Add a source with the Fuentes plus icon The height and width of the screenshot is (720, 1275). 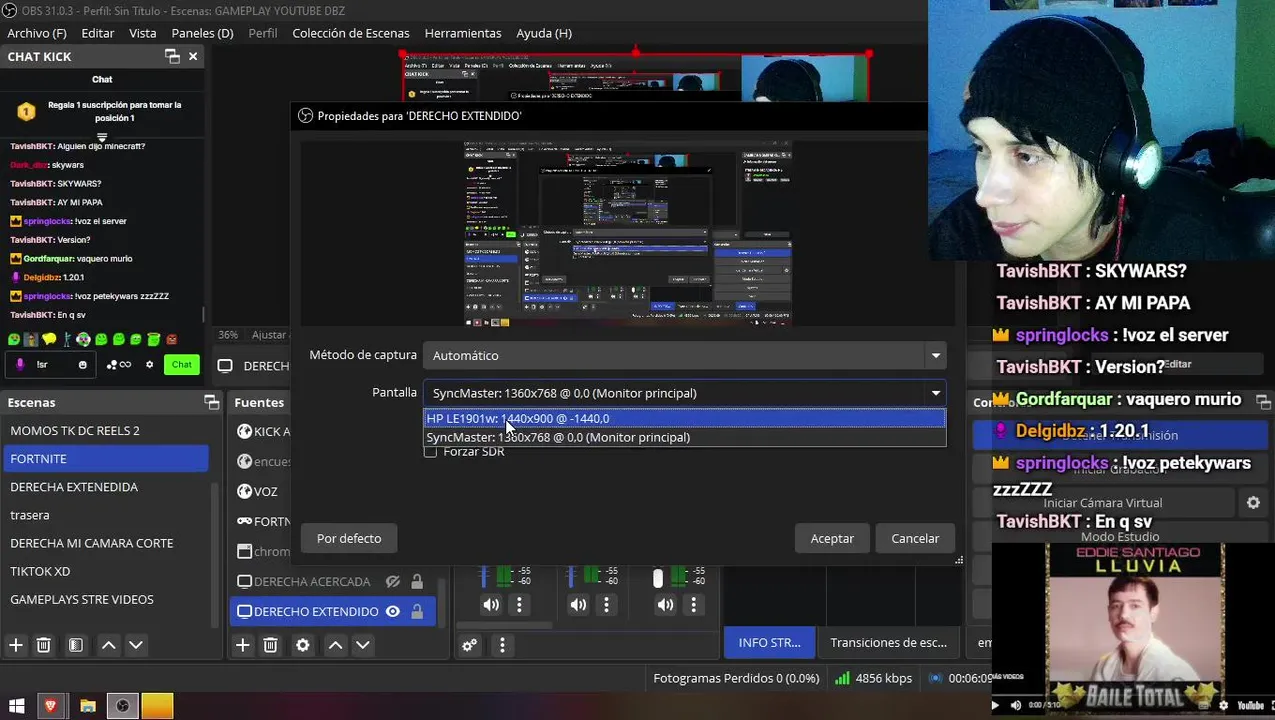(243, 645)
